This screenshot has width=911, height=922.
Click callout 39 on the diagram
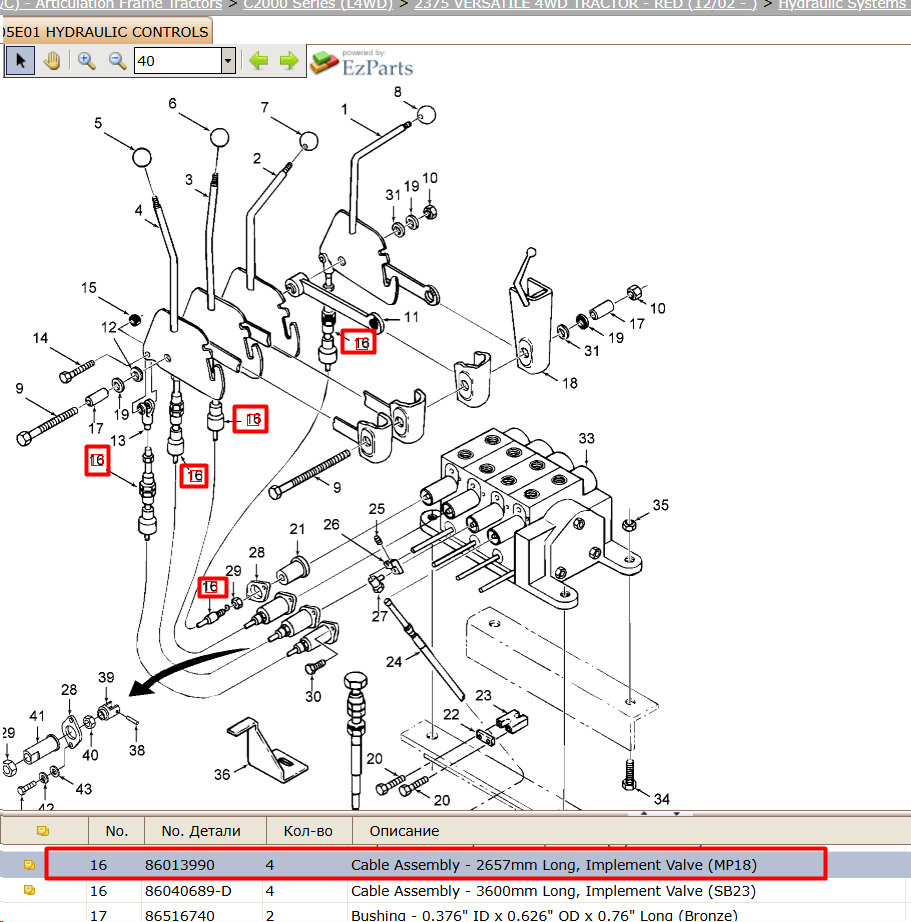pyautogui.click(x=106, y=677)
